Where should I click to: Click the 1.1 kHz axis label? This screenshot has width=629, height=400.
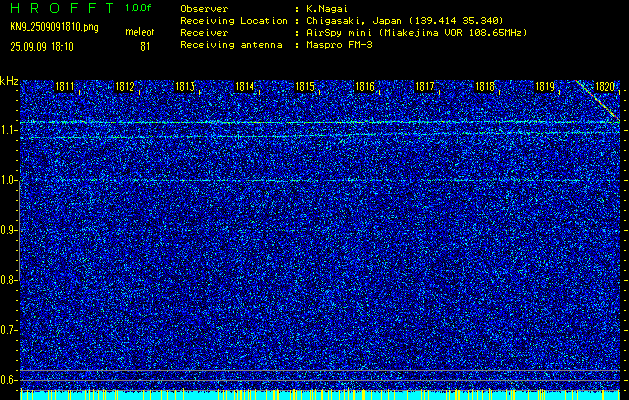(x=8, y=130)
